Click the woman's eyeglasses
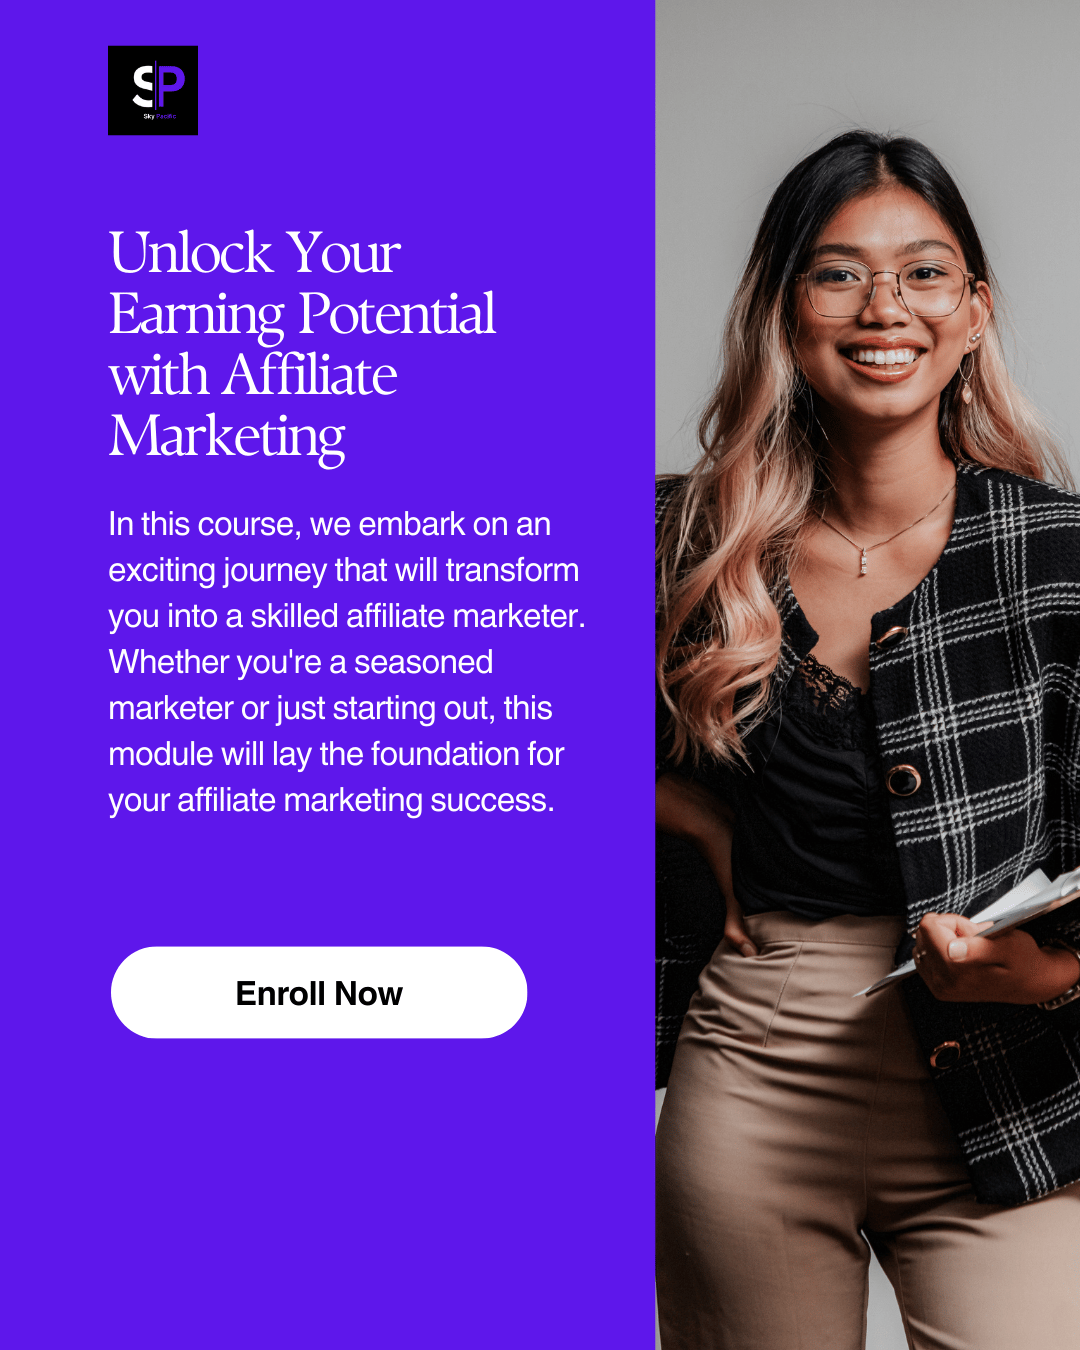The width and height of the screenshot is (1080, 1350). coord(884,288)
